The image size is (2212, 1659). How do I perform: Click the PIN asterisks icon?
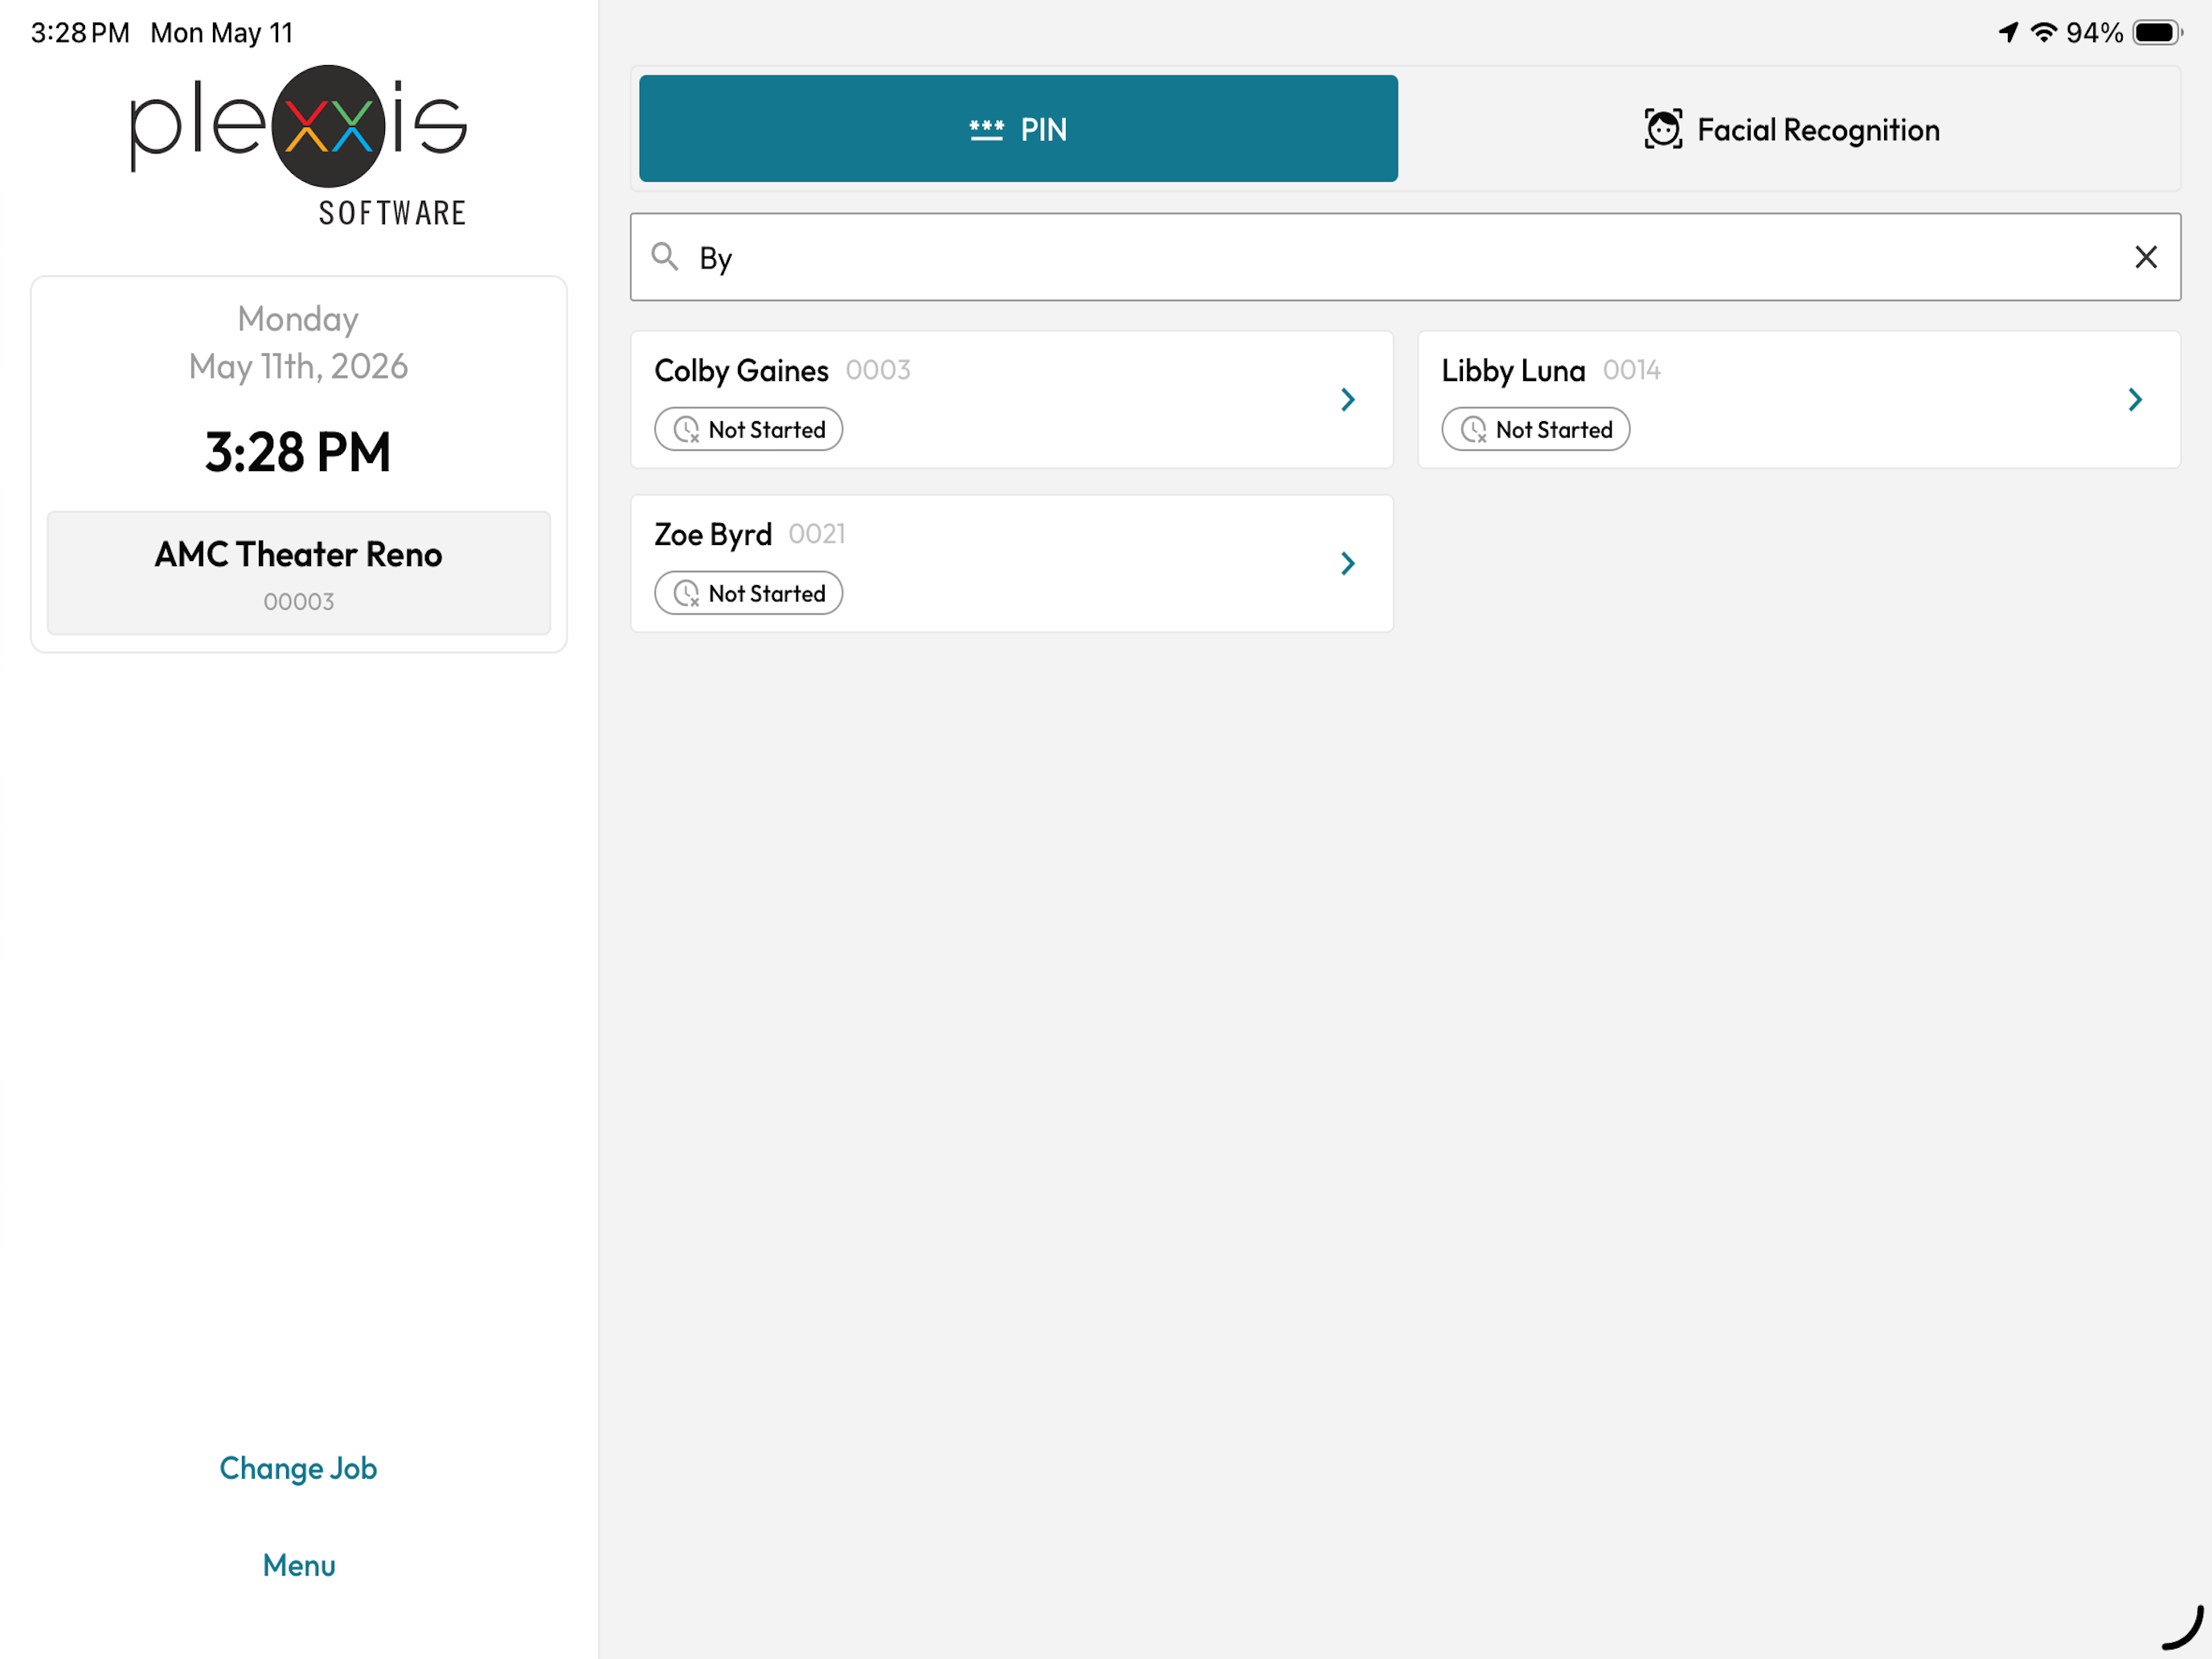(x=986, y=130)
